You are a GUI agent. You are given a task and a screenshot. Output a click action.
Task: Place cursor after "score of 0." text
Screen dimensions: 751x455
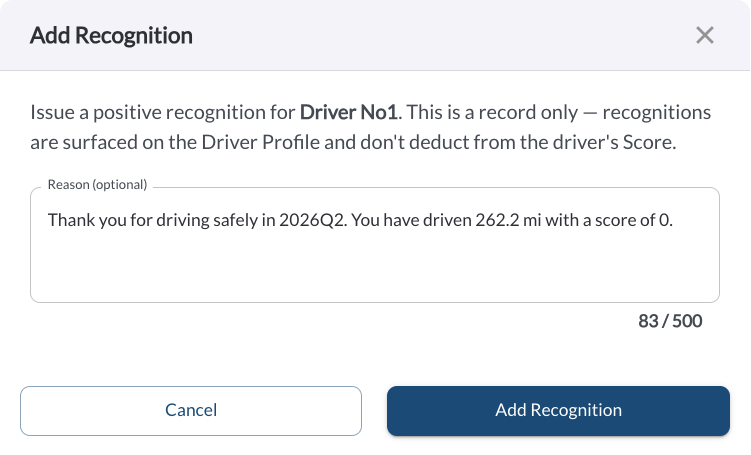[674, 220]
